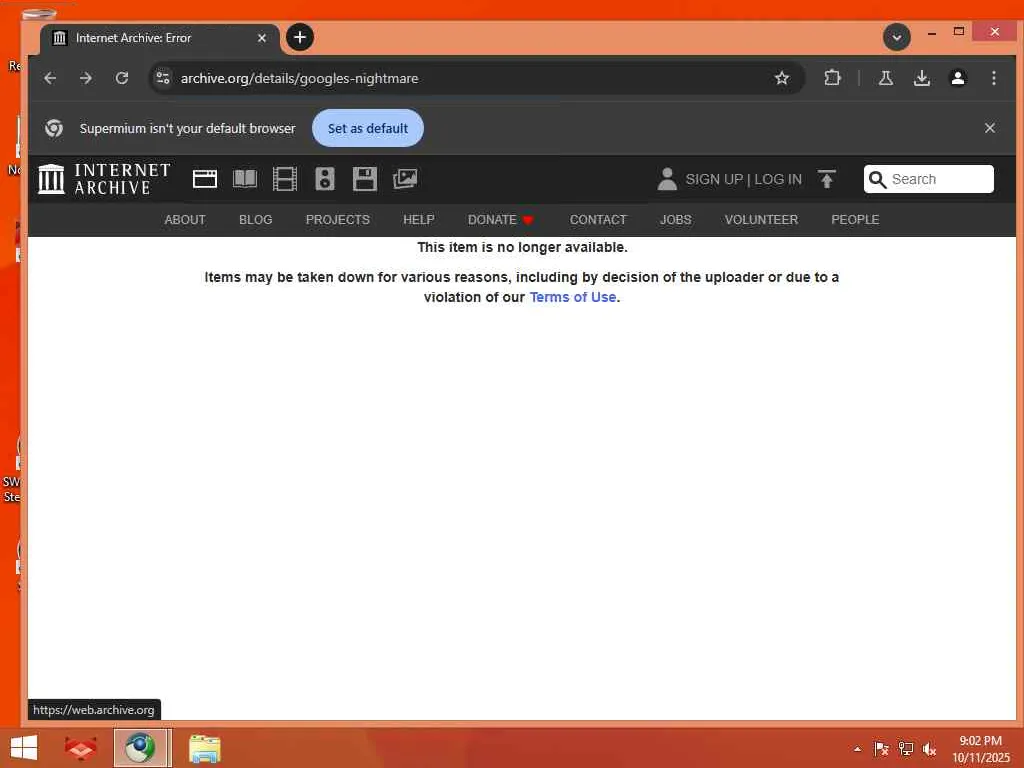Open the JOBS menu item

click(x=675, y=220)
